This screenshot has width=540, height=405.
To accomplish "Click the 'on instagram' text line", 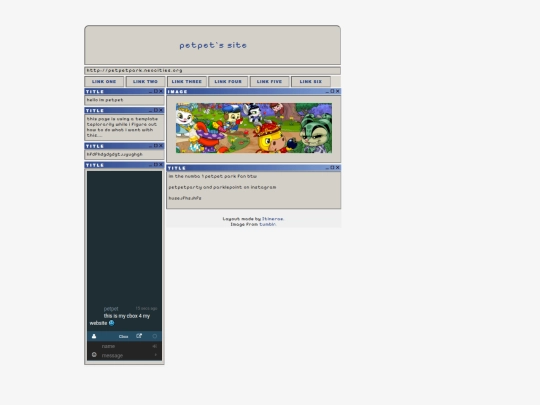I will pos(222,187).
